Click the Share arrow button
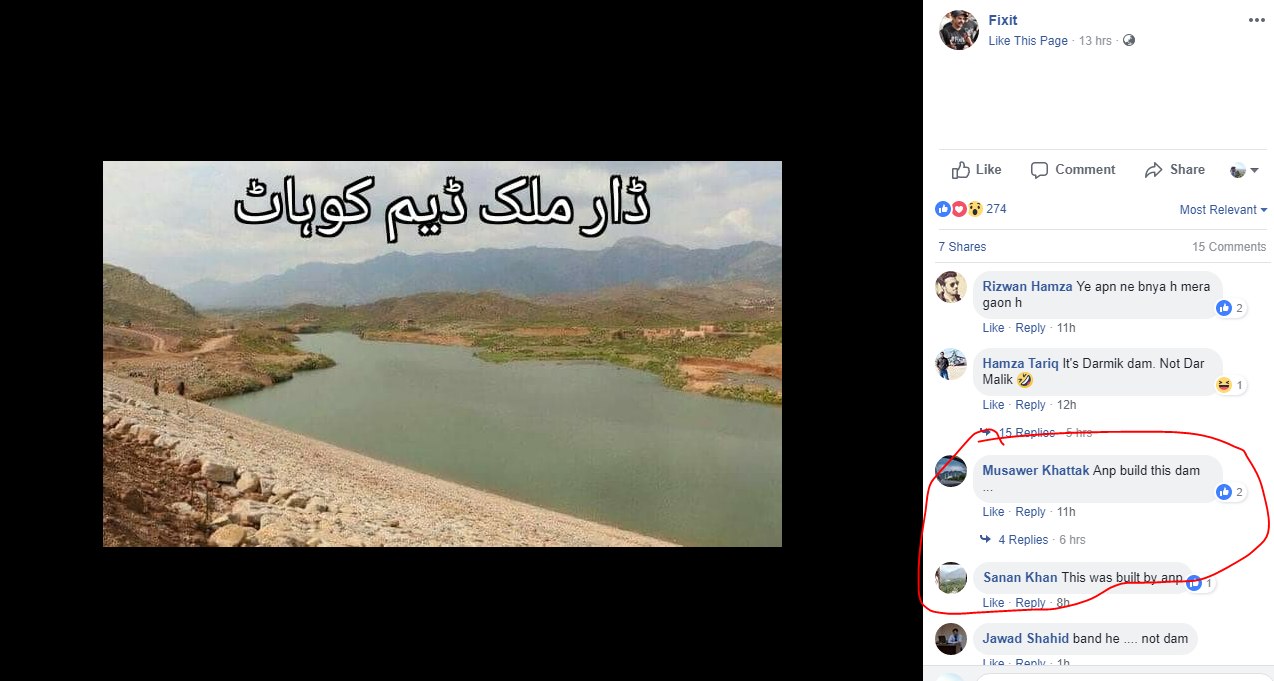The height and width of the screenshot is (681, 1274). 1175,170
